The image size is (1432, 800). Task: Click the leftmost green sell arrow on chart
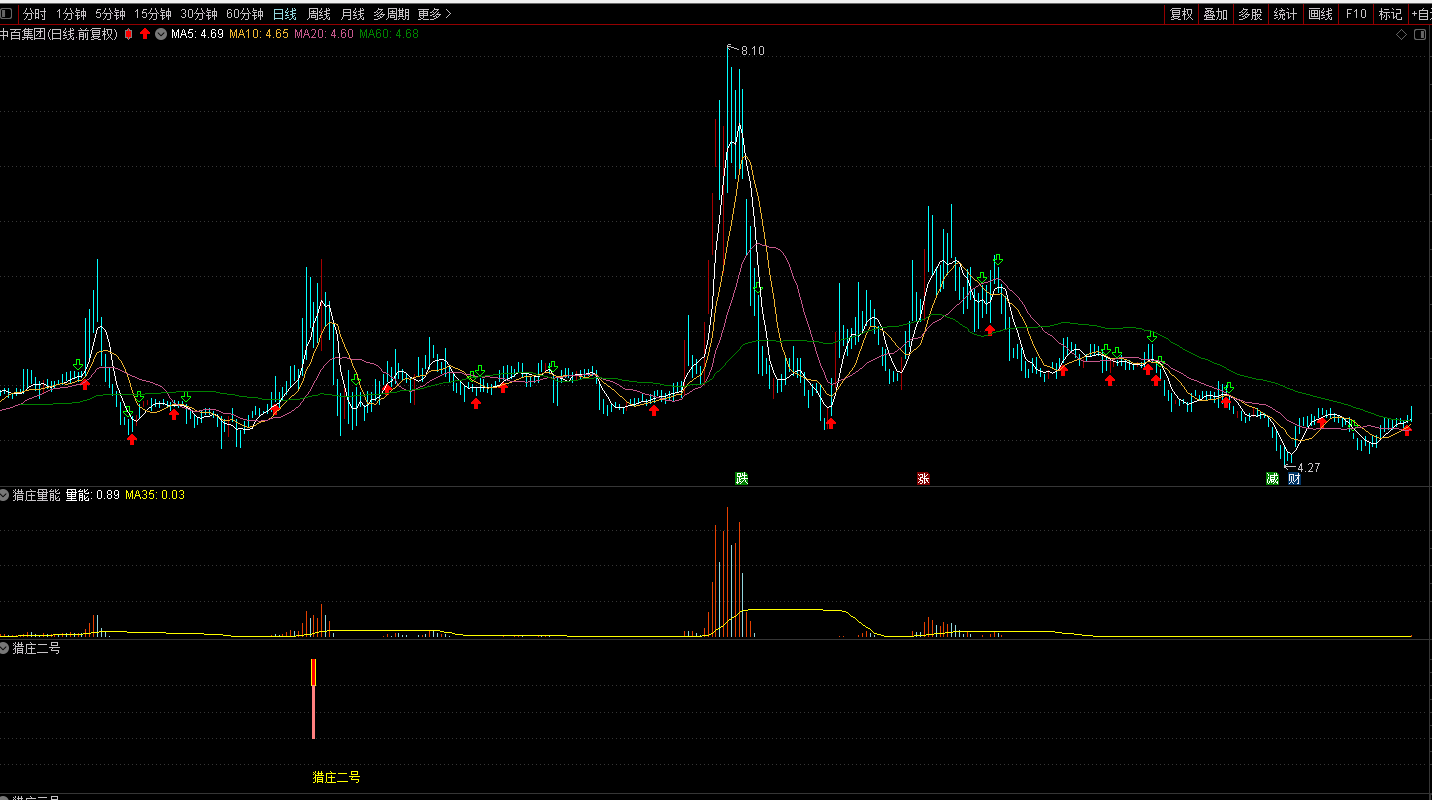pyautogui.click(x=78, y=364)
